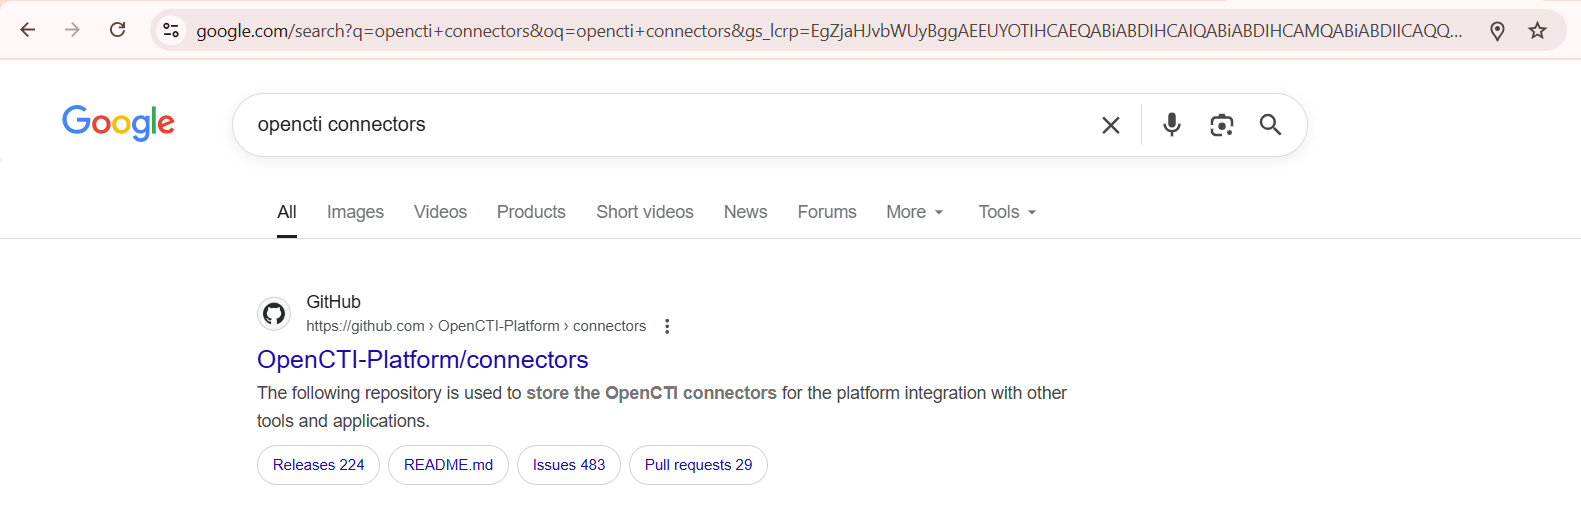Open the three-dot menu beside GitHub result
The height and width of the screenshot is (506, 1581).
[x=667, y=326]
